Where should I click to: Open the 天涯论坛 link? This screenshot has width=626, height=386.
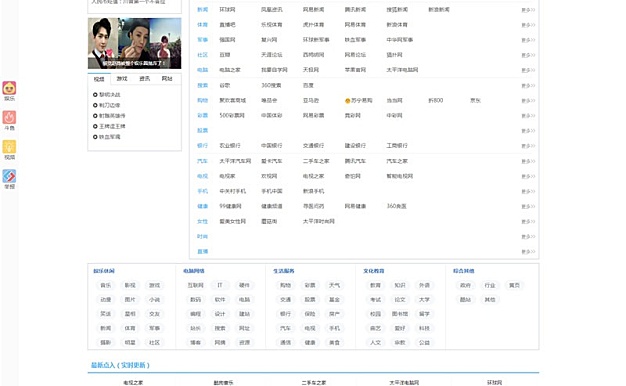click(x=271, y=55)
